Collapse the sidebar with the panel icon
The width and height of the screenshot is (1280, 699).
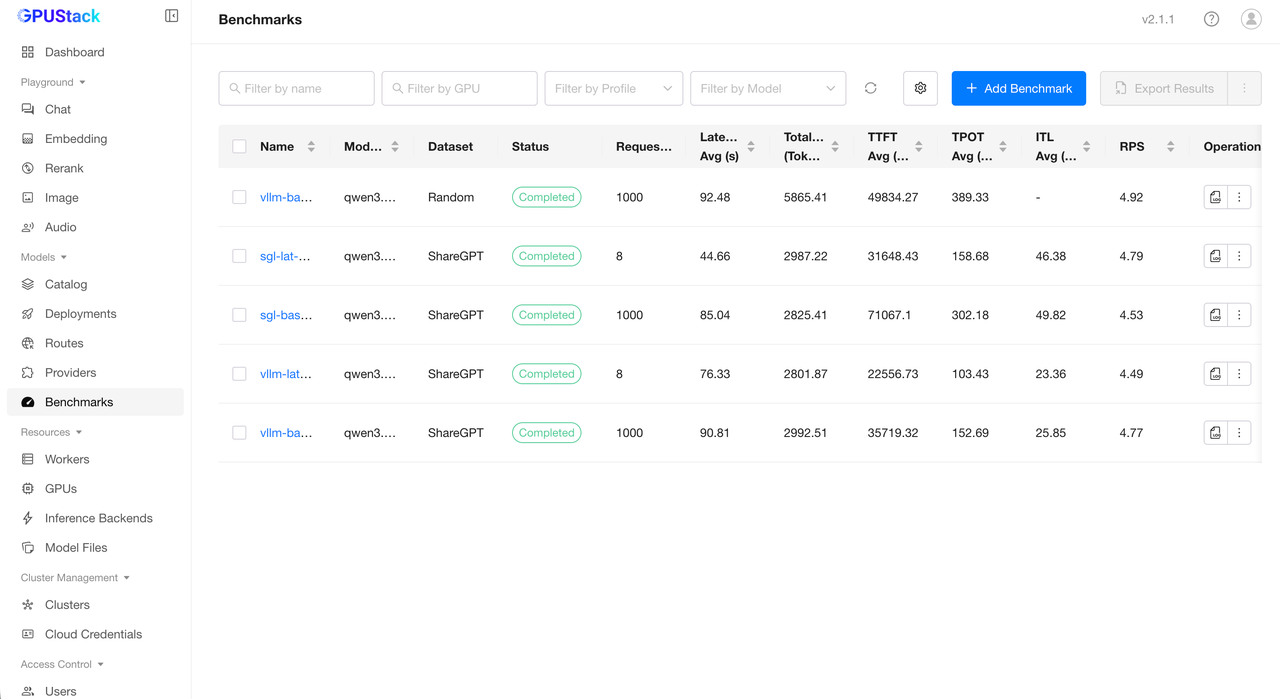(x=171, y=16)
